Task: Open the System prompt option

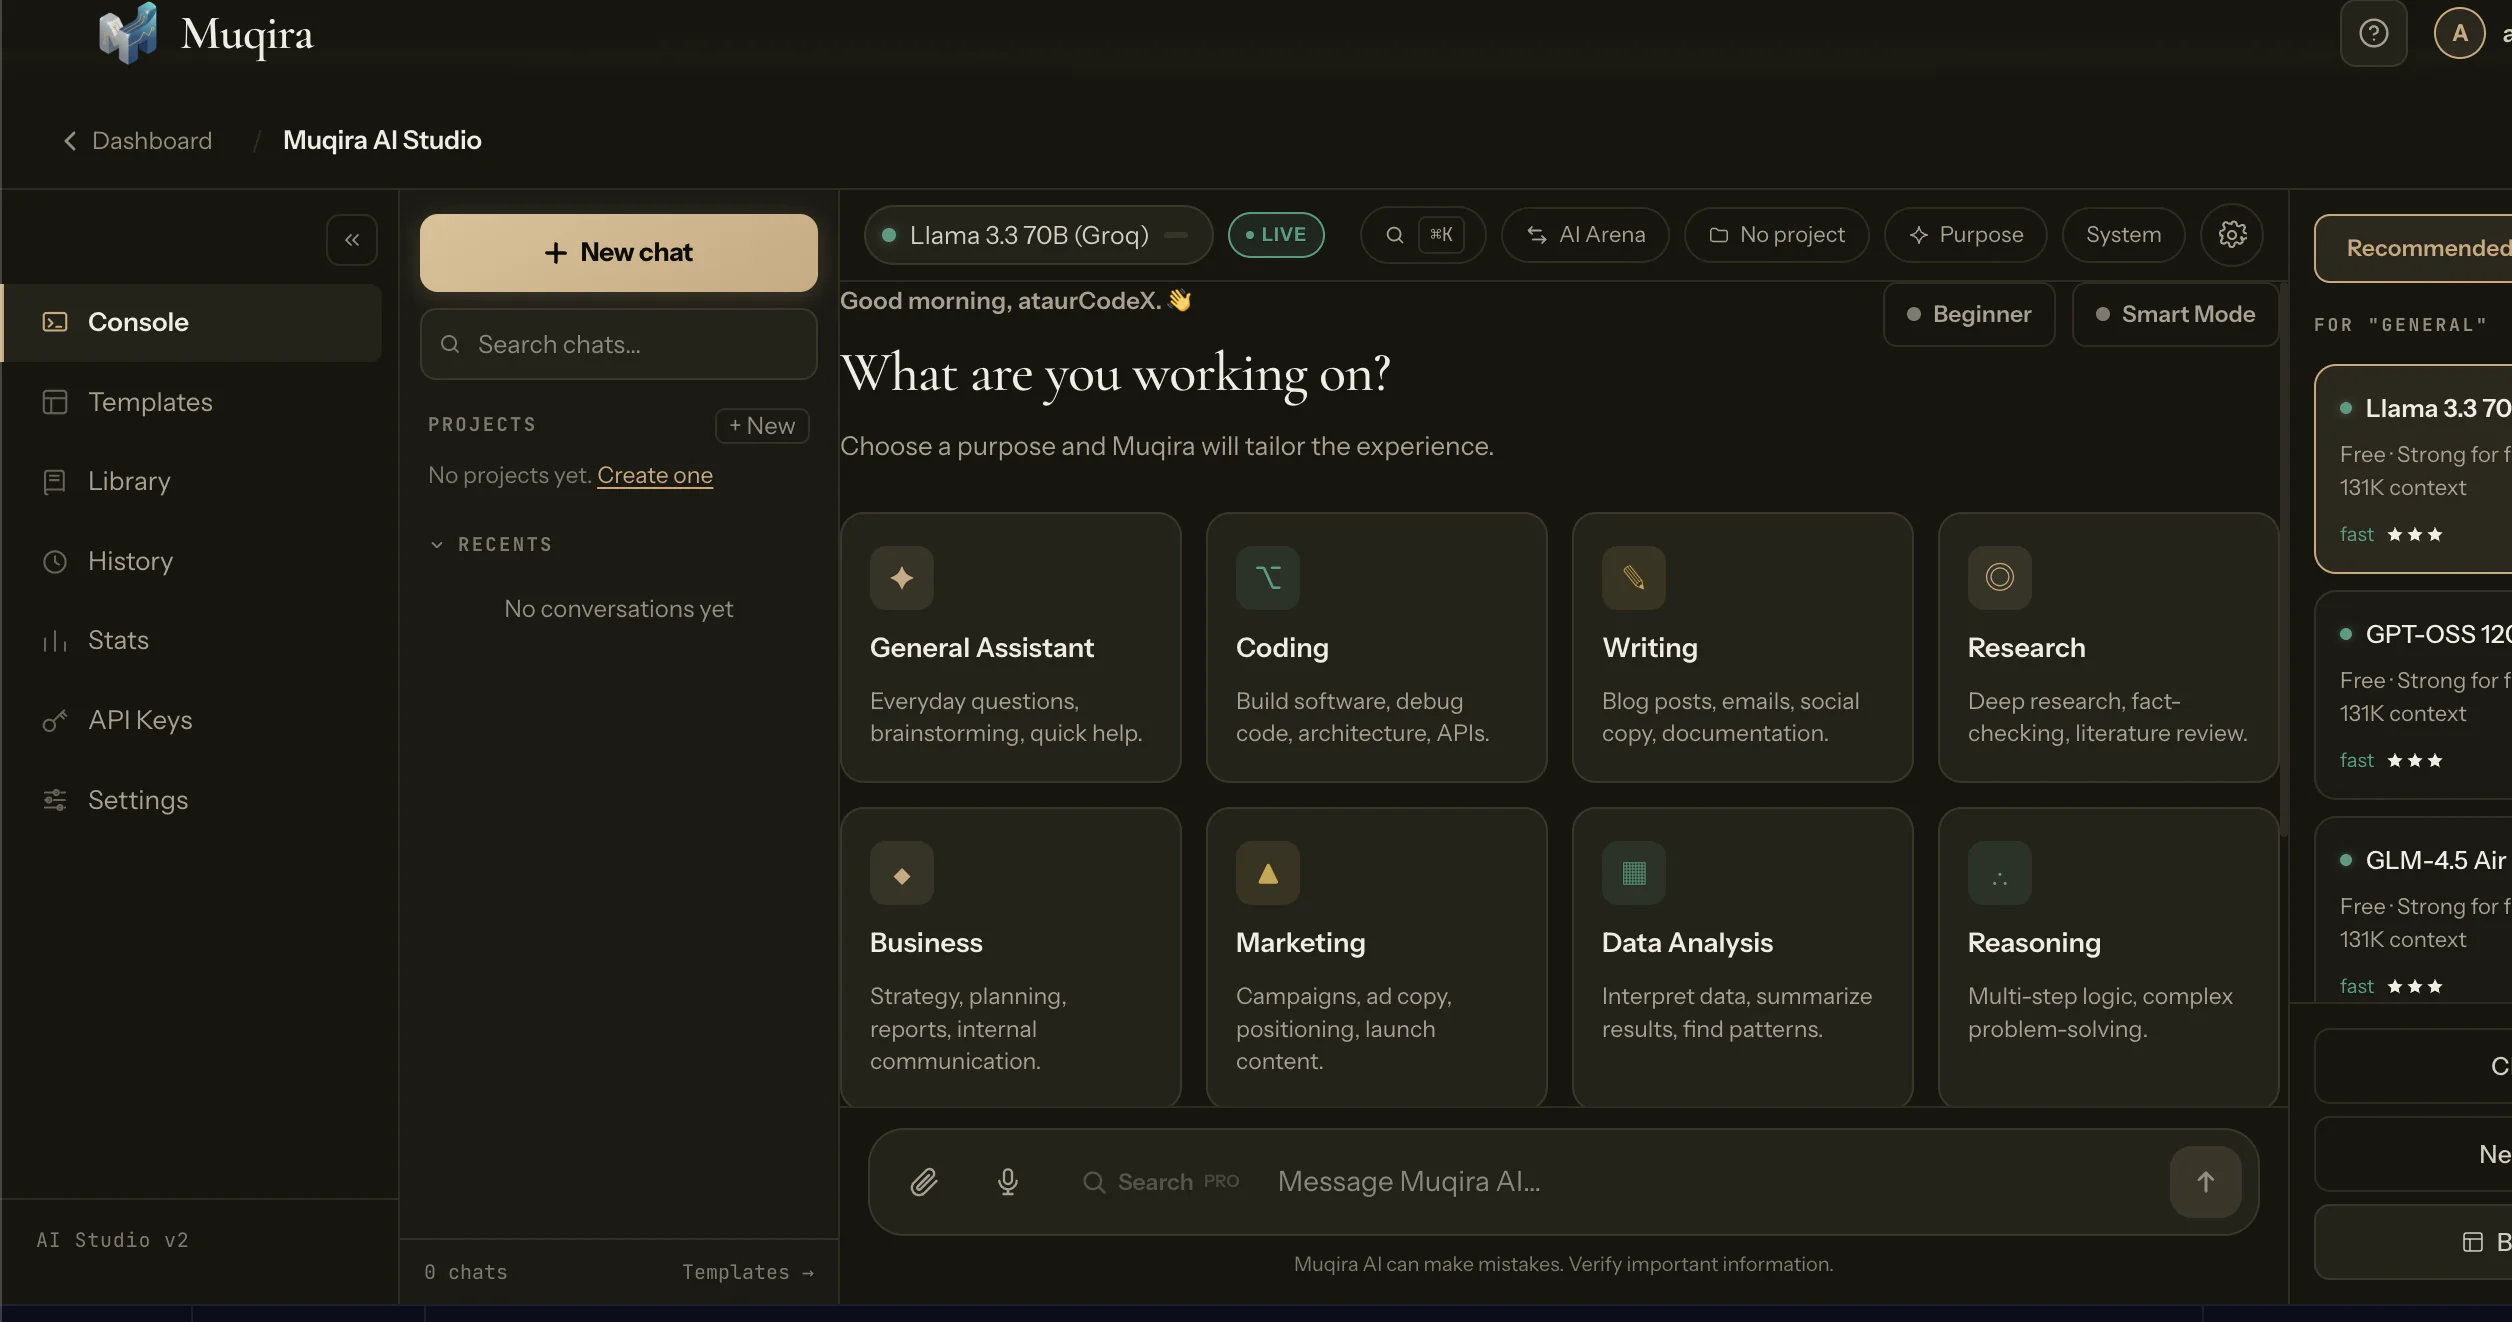Action: pyautogui.click(x=2123, y=235)
